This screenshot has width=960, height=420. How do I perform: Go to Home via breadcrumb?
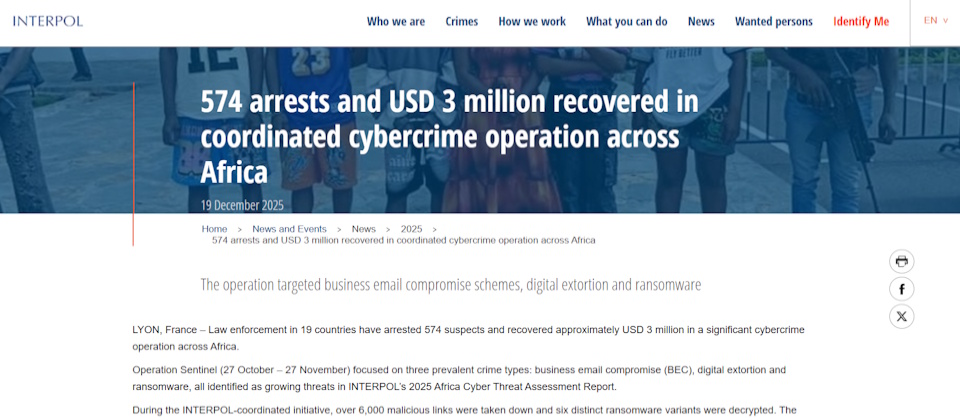point(214,229)
